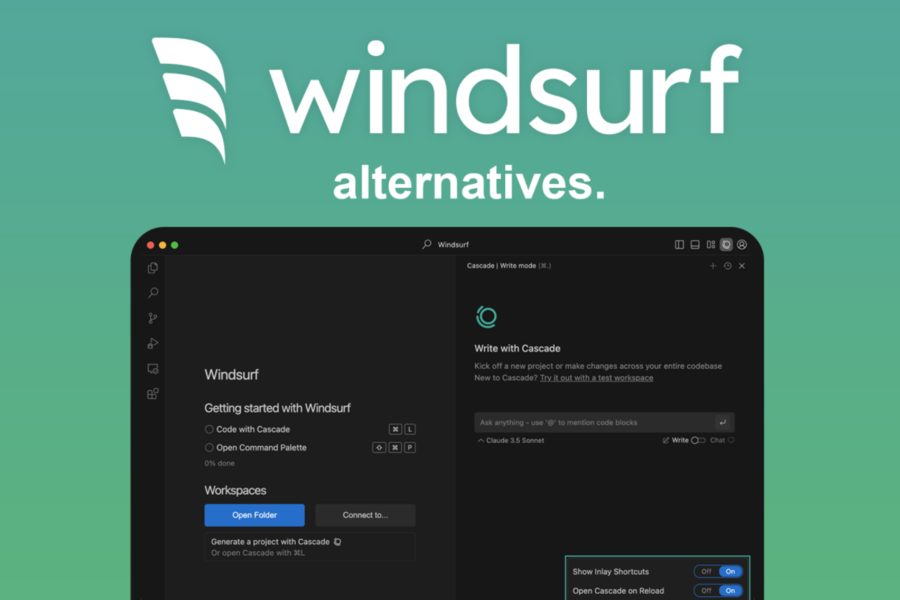This screenshot has height=600, width=900.
Task: Click the Write mode label
Action: click(680, 440)
